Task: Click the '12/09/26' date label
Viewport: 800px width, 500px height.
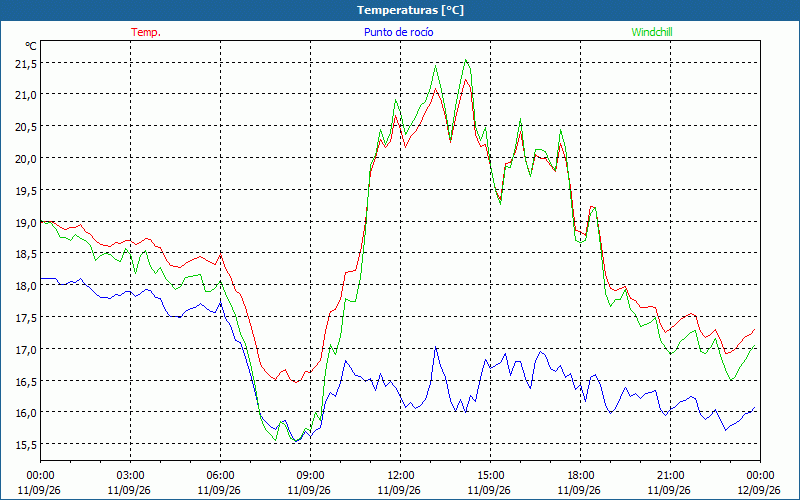Action: point(760,490)
